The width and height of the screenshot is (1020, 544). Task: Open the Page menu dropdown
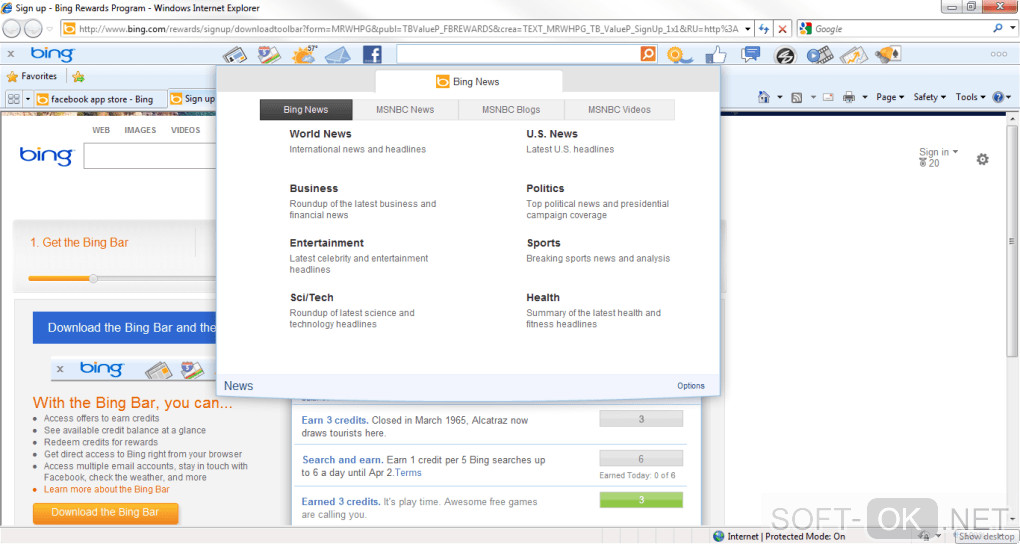click(890, 97)
